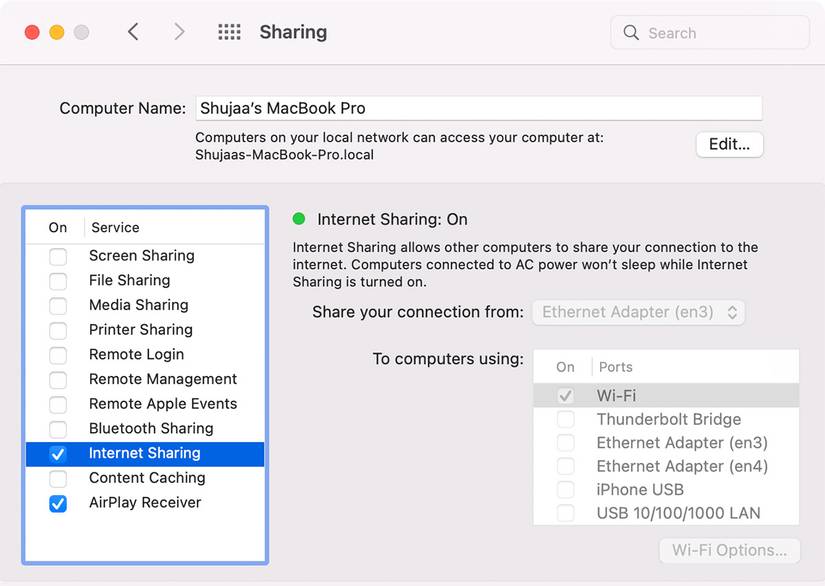Disable Internet Sharing
This screenshot has height=586, width=825.
point(57,453)
